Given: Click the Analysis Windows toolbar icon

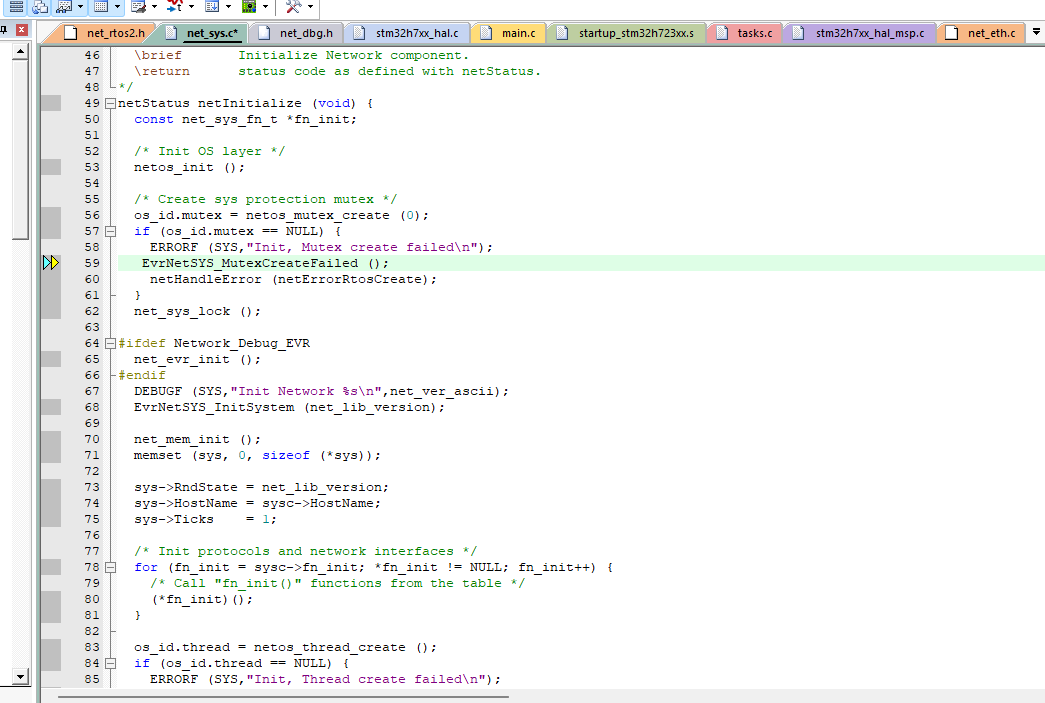Looking at the screenshot, I should (x=174, y=6).
